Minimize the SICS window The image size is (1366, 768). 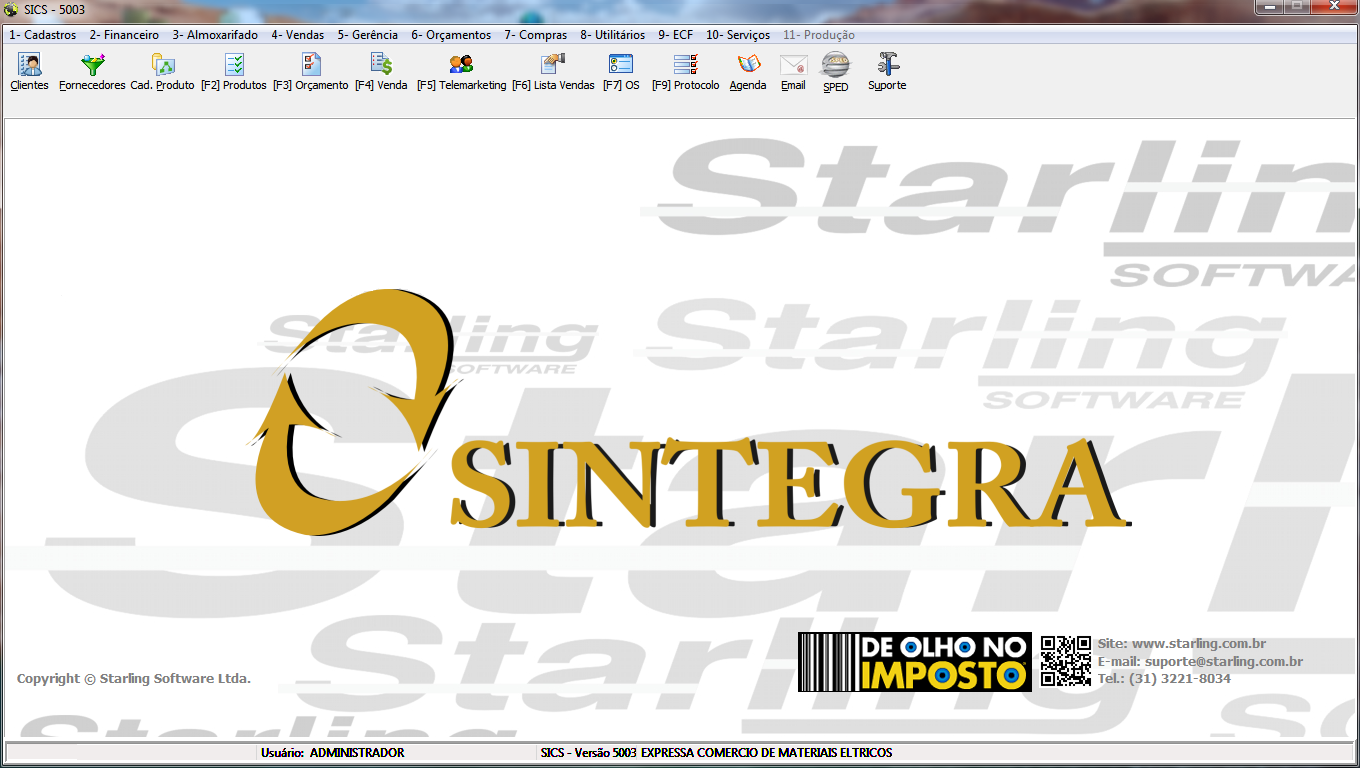tap(1270, 7)
